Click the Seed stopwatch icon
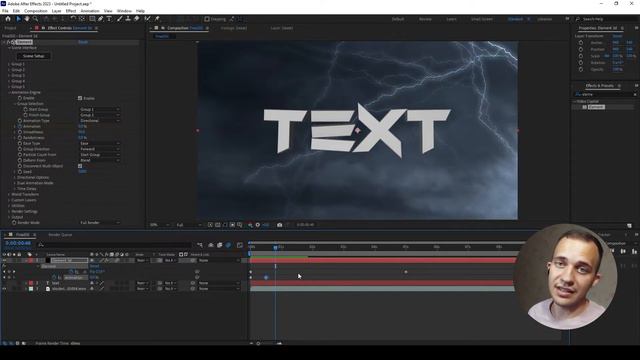 20,172
